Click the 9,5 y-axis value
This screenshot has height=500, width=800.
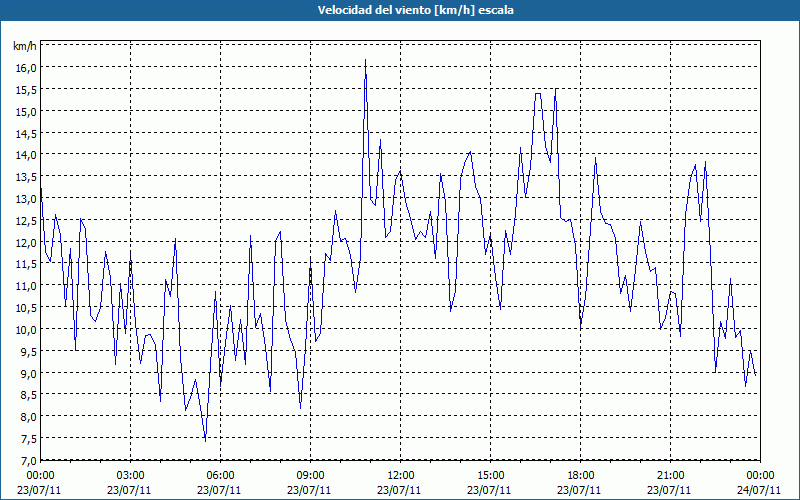(27, 352)
